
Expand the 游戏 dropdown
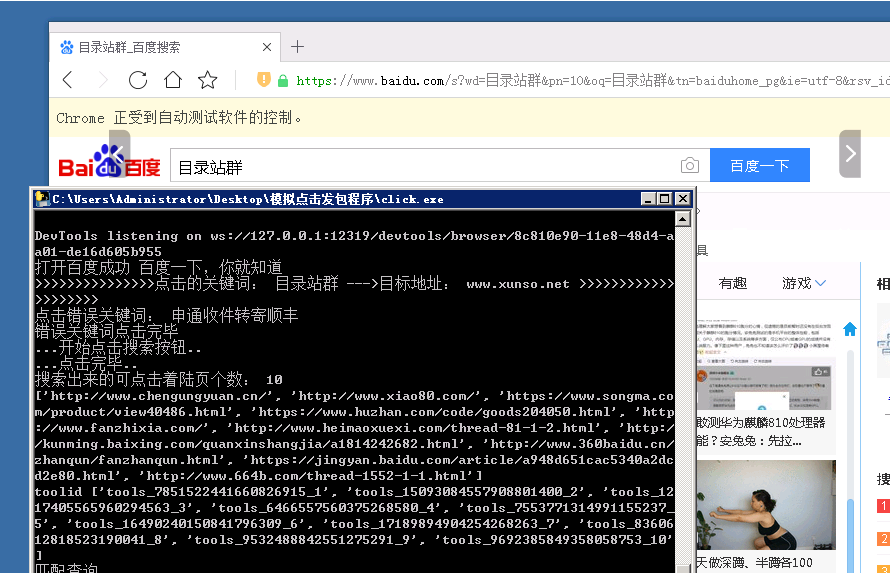pyautogui.click(x=804, y=283)
